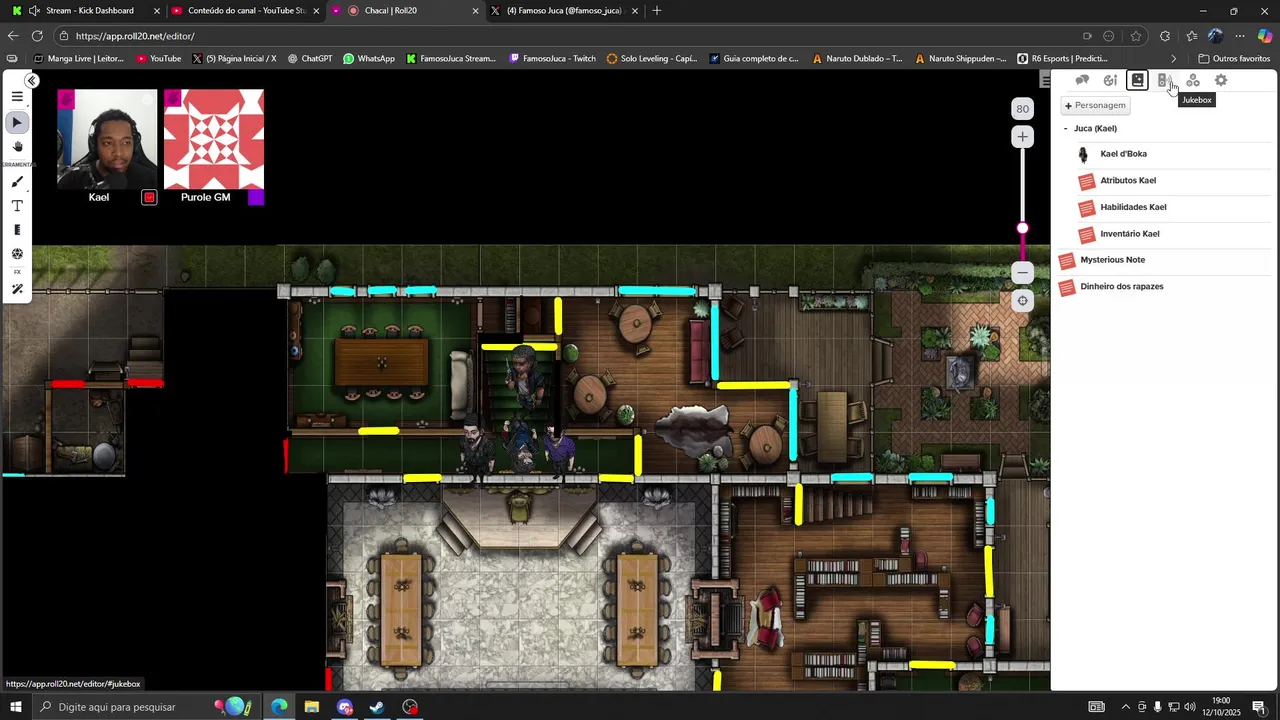Open YouTube bookmark
1280x720 pixels.
pos(158,59)
